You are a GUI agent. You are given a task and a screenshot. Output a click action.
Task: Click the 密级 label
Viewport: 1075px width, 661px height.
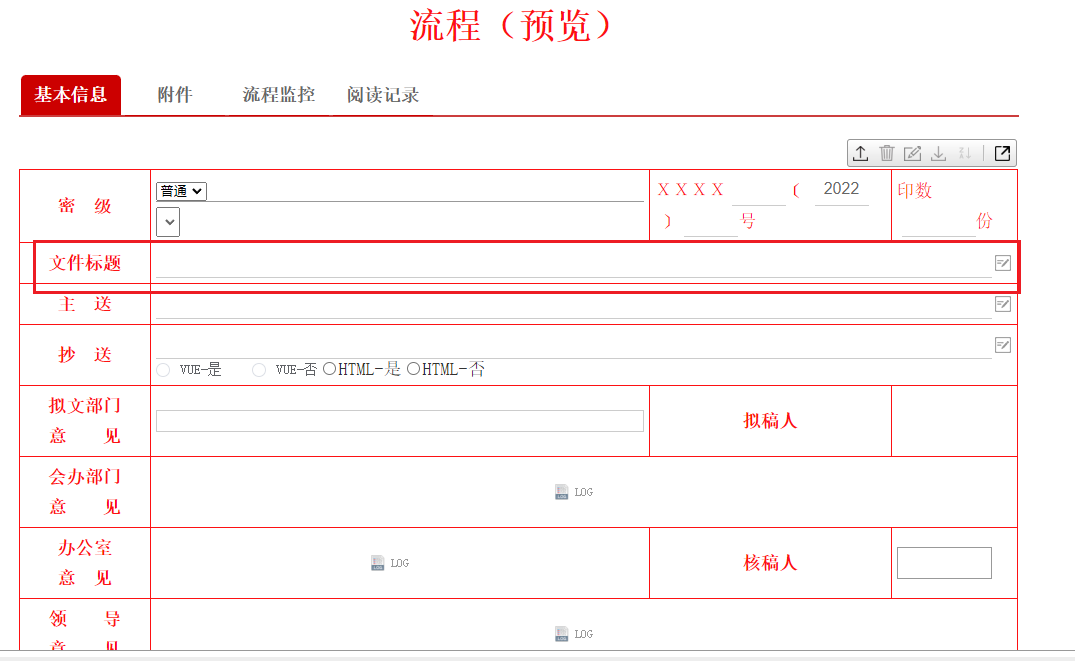coord(85,206)
